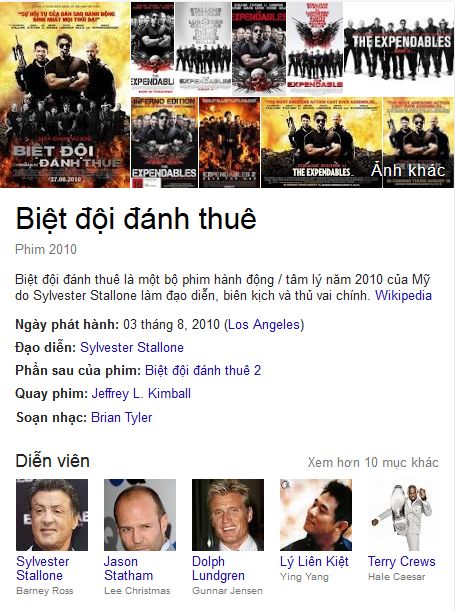Viewport: 455px width, 611px height.
Task: Open the Jason Statham name link
Action: [129, 569]
